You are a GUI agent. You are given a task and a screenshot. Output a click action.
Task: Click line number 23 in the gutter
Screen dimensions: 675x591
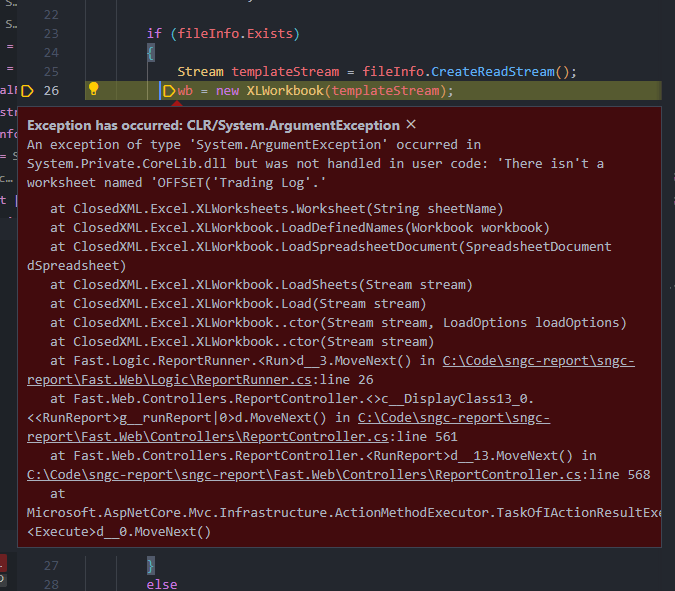tap(51, 33)
